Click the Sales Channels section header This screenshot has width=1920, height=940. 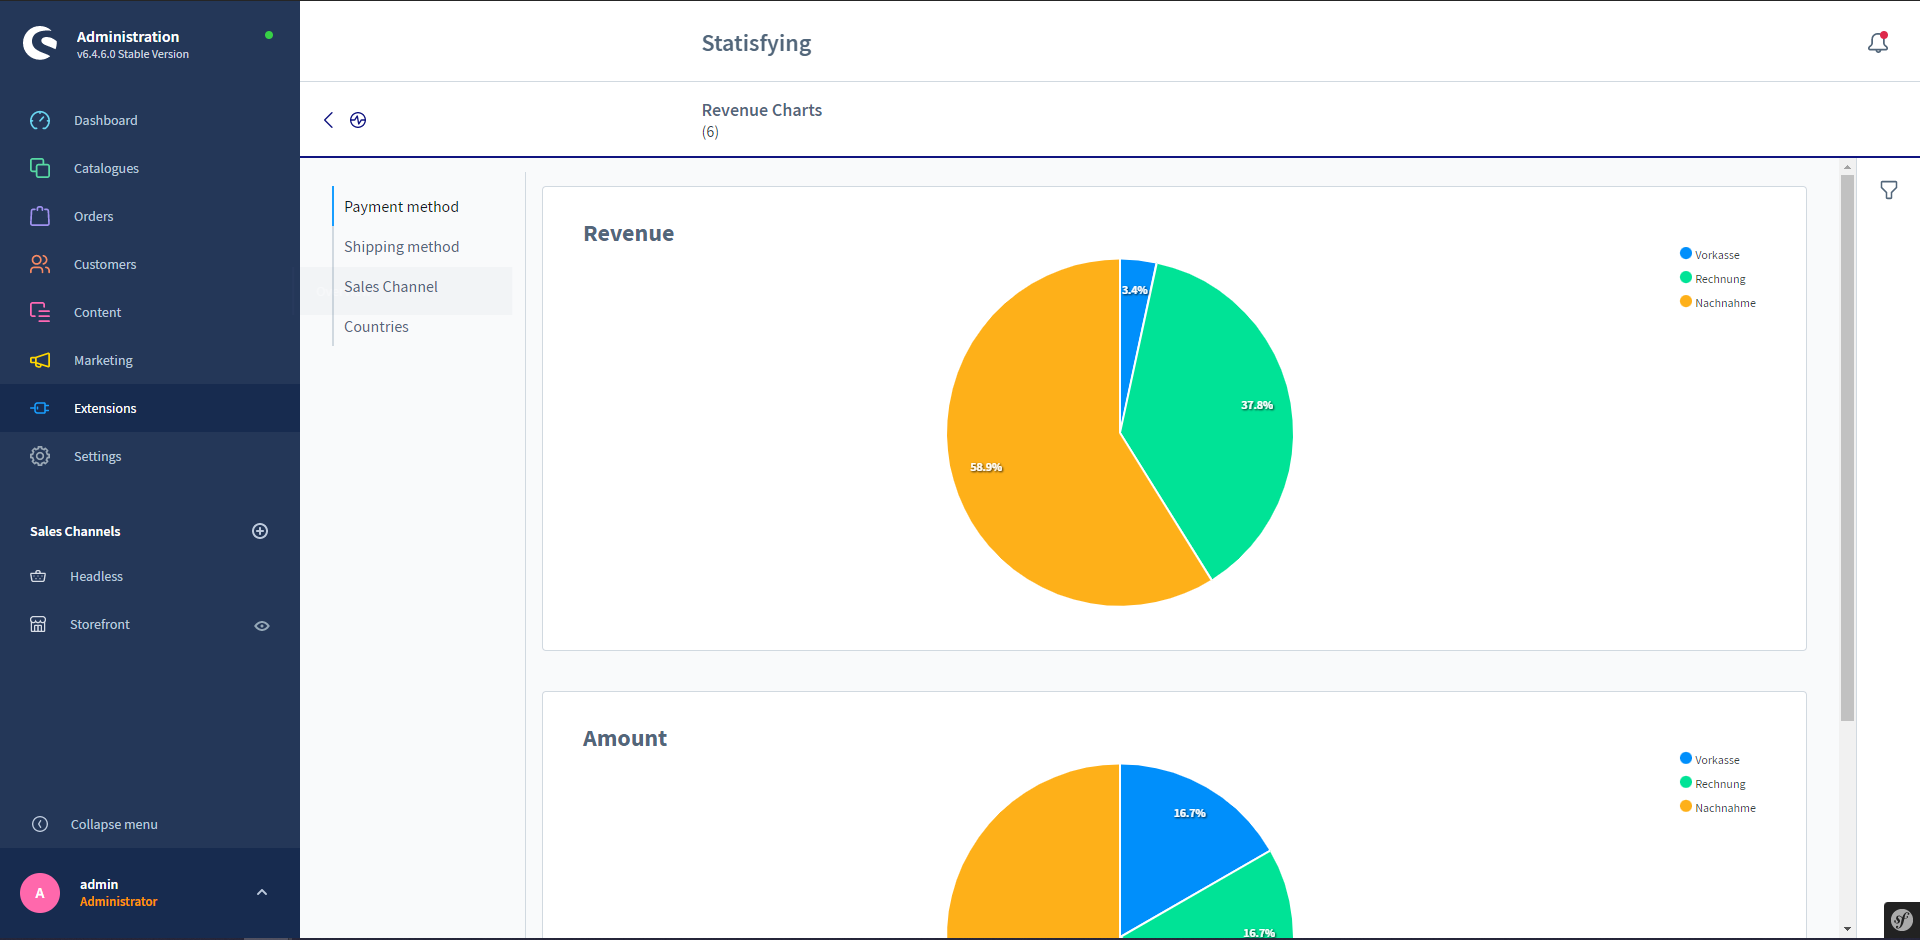(75, 531)
